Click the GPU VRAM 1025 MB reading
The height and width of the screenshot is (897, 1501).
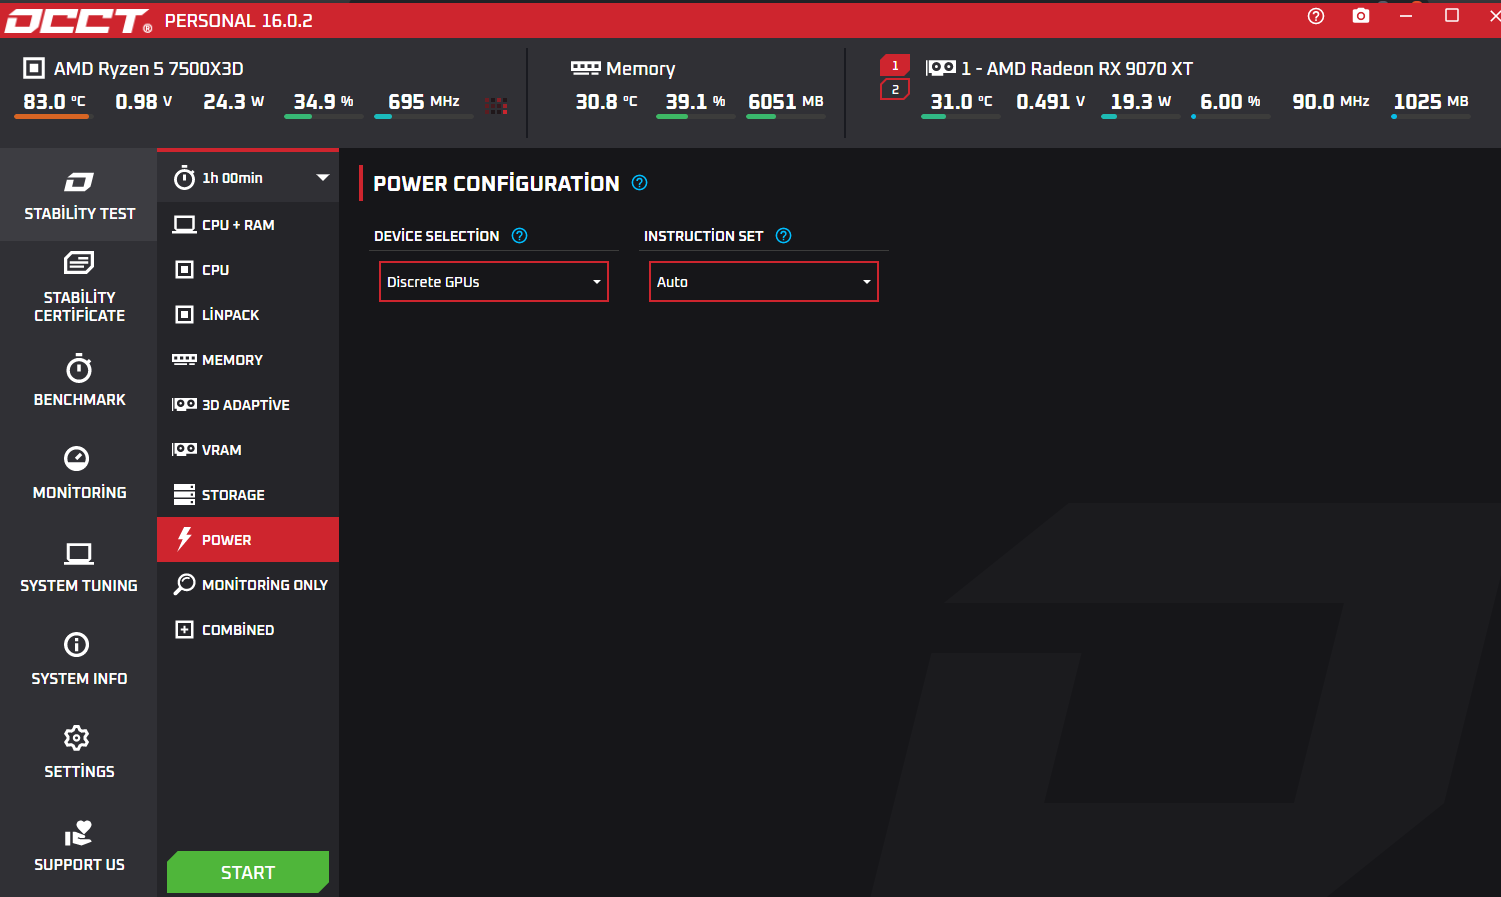pyautogui.click(x=1431, y=102)
